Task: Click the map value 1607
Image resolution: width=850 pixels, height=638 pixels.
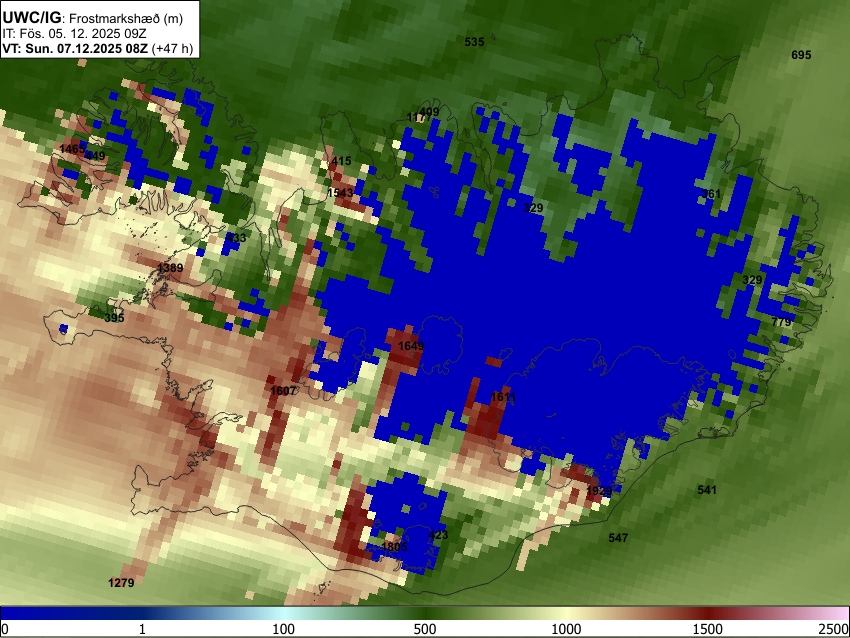Action: point(283,390)
